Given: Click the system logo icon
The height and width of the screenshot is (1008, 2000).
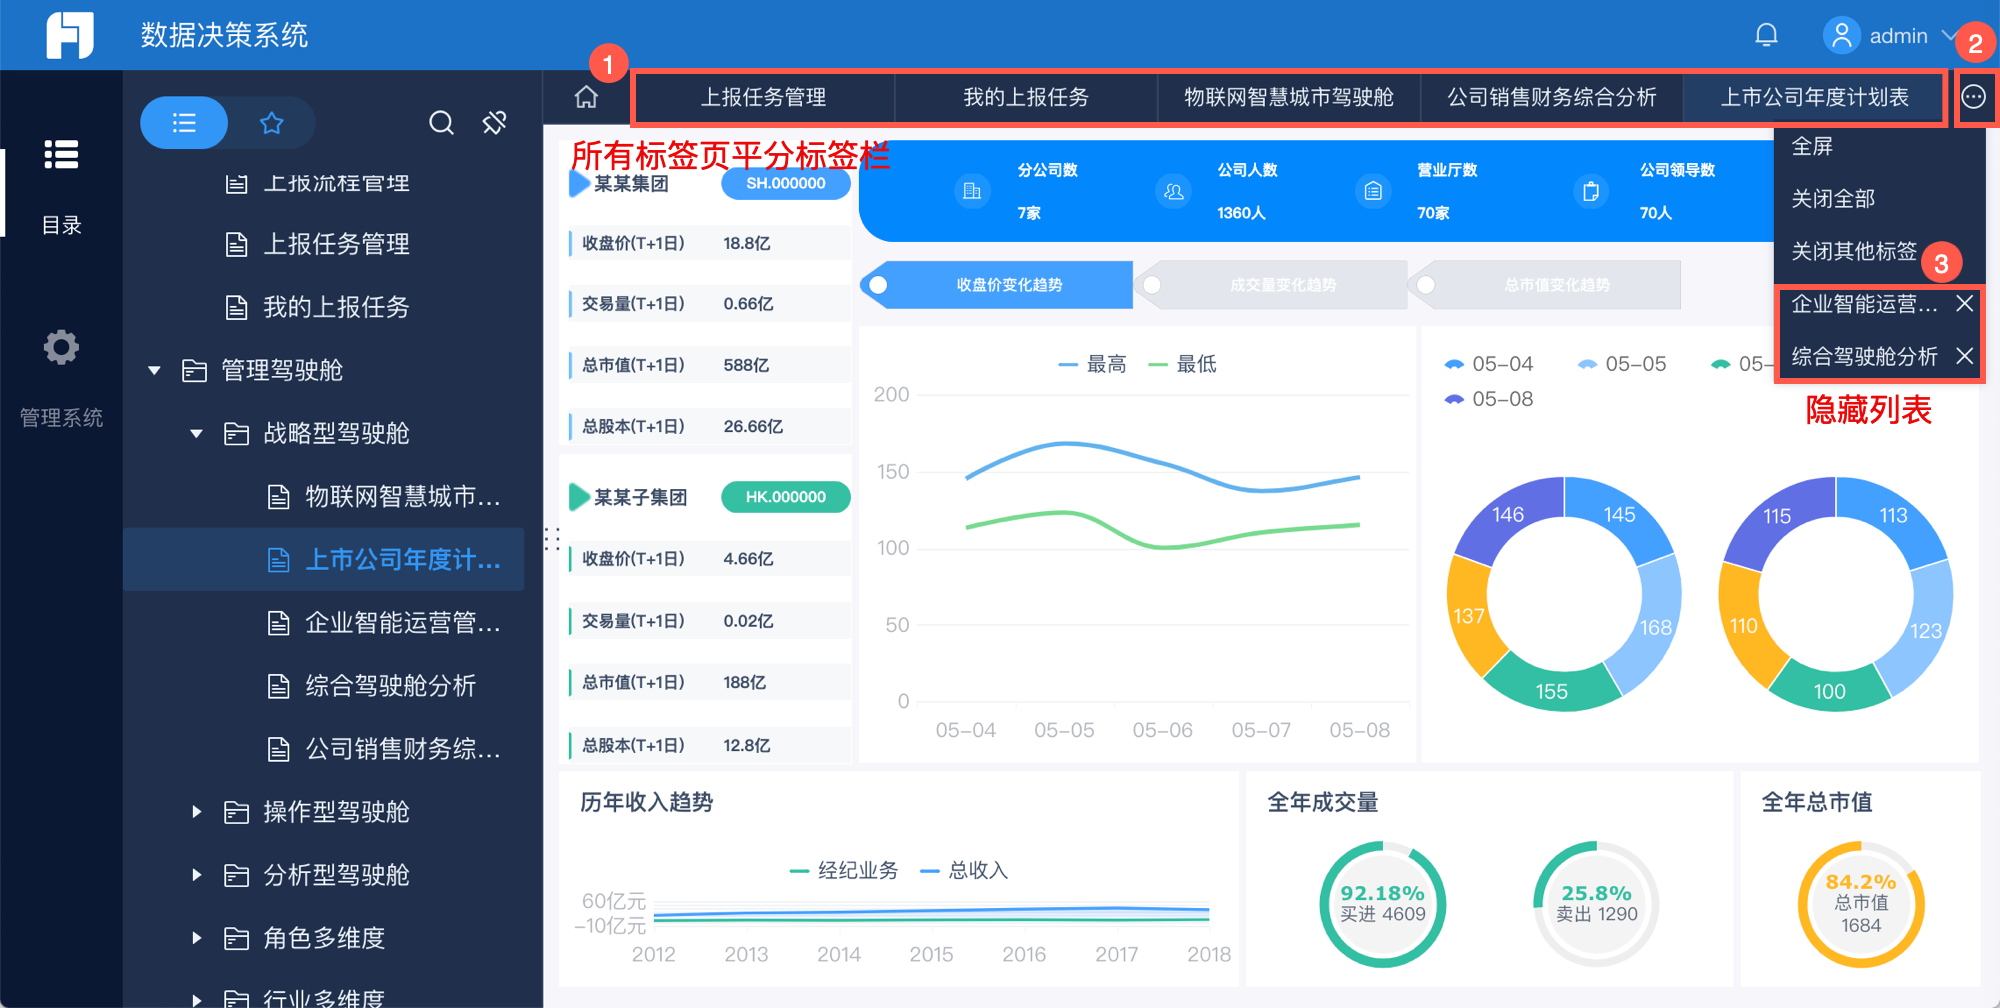Looking at the screenshot, I should click(x=70, y=35).
